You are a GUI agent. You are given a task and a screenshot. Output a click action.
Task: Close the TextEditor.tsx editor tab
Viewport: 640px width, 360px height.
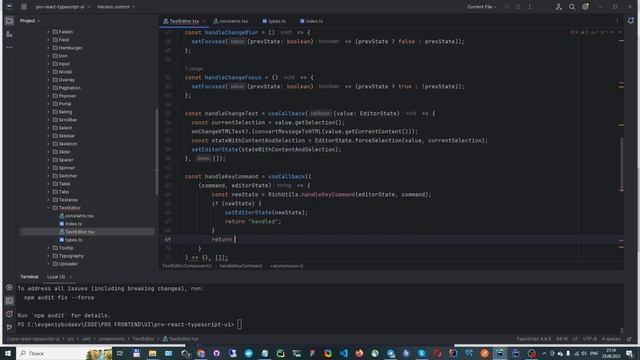(204, 21)
